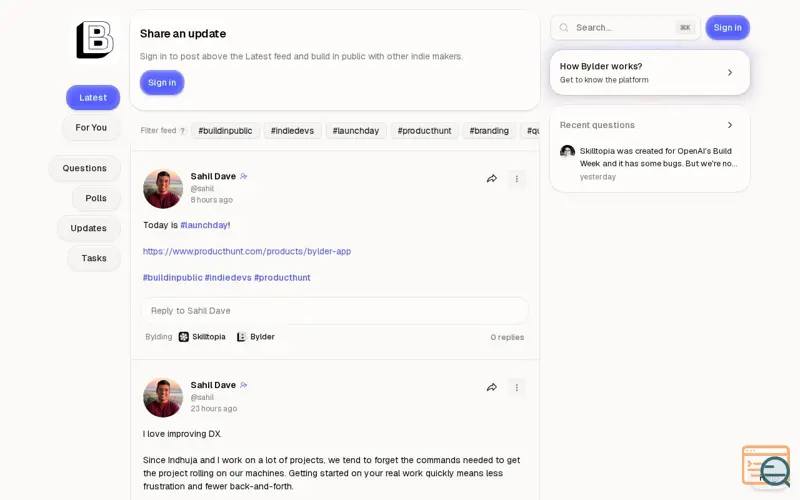Click the 8 hours ago timestamp
Screen dimensions: 800x500
coord(212,200)
